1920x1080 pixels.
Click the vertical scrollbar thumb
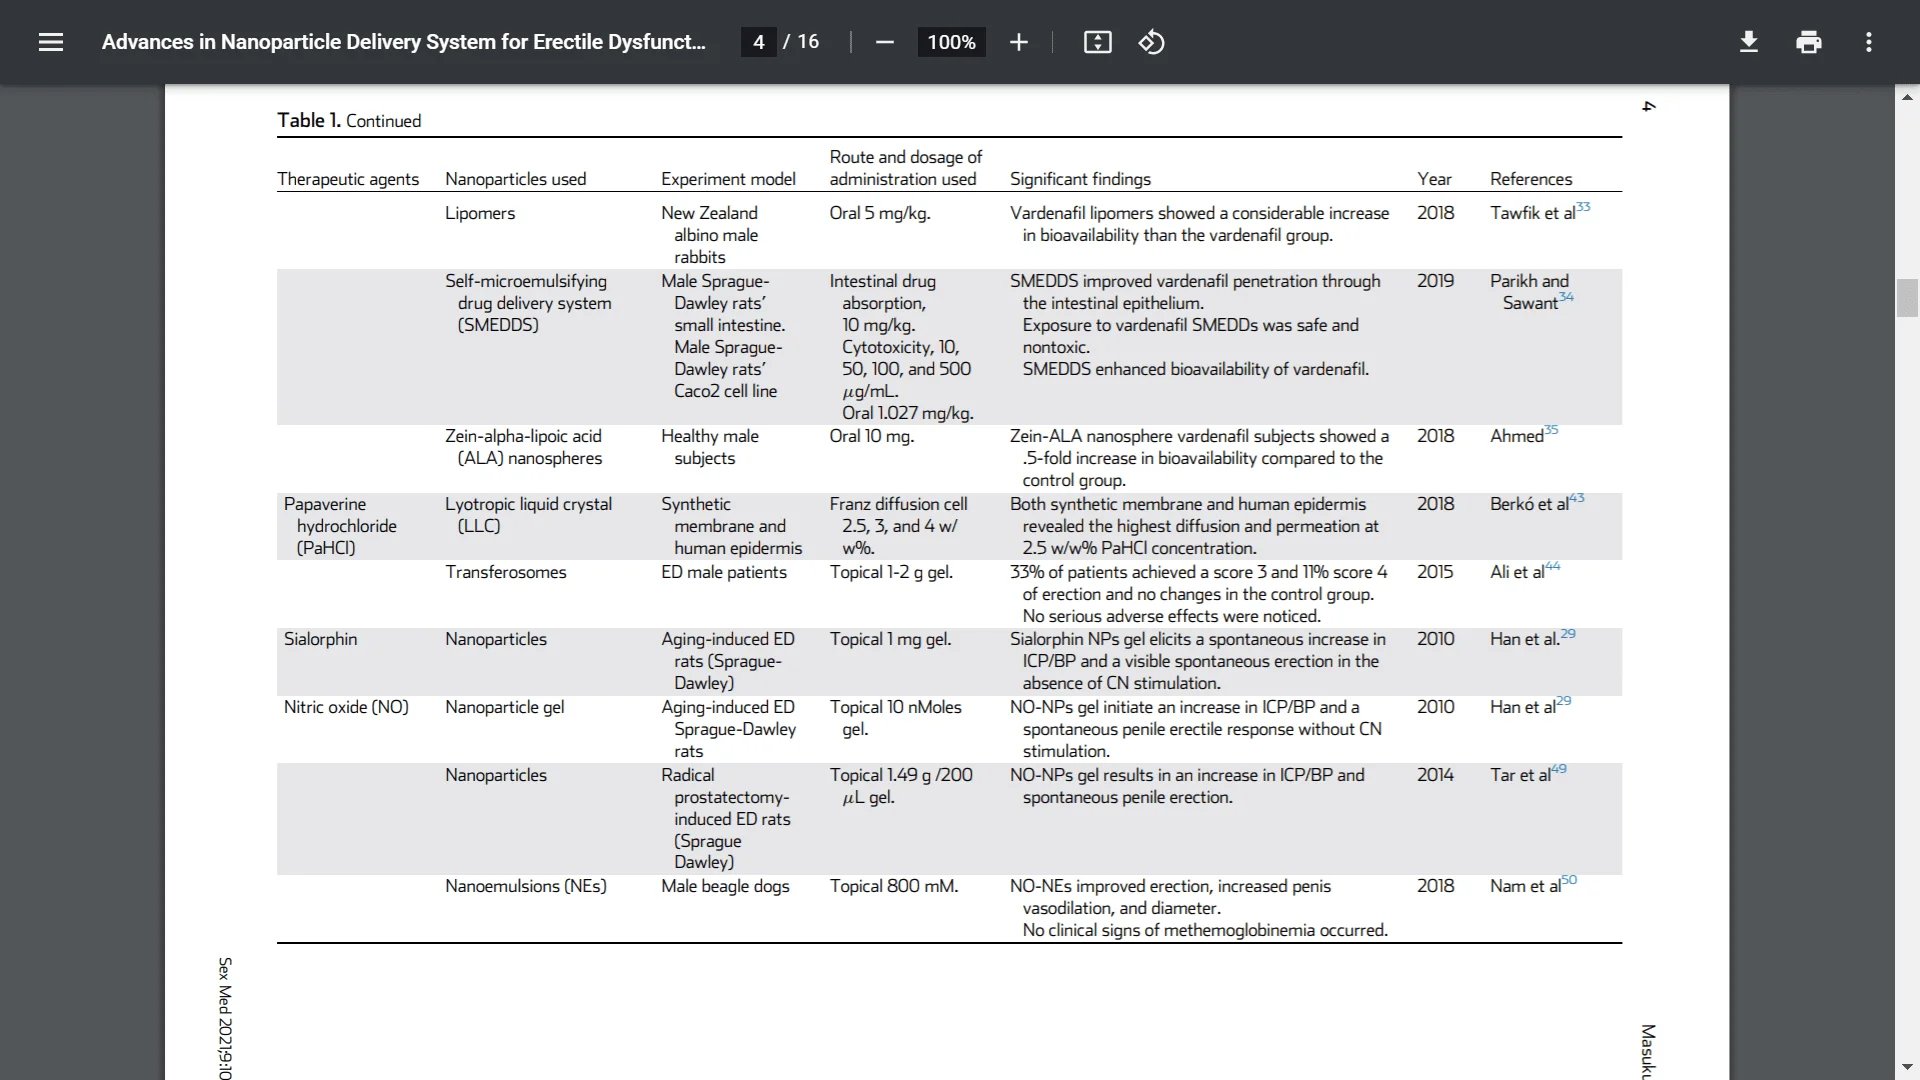click(1907, 298)
